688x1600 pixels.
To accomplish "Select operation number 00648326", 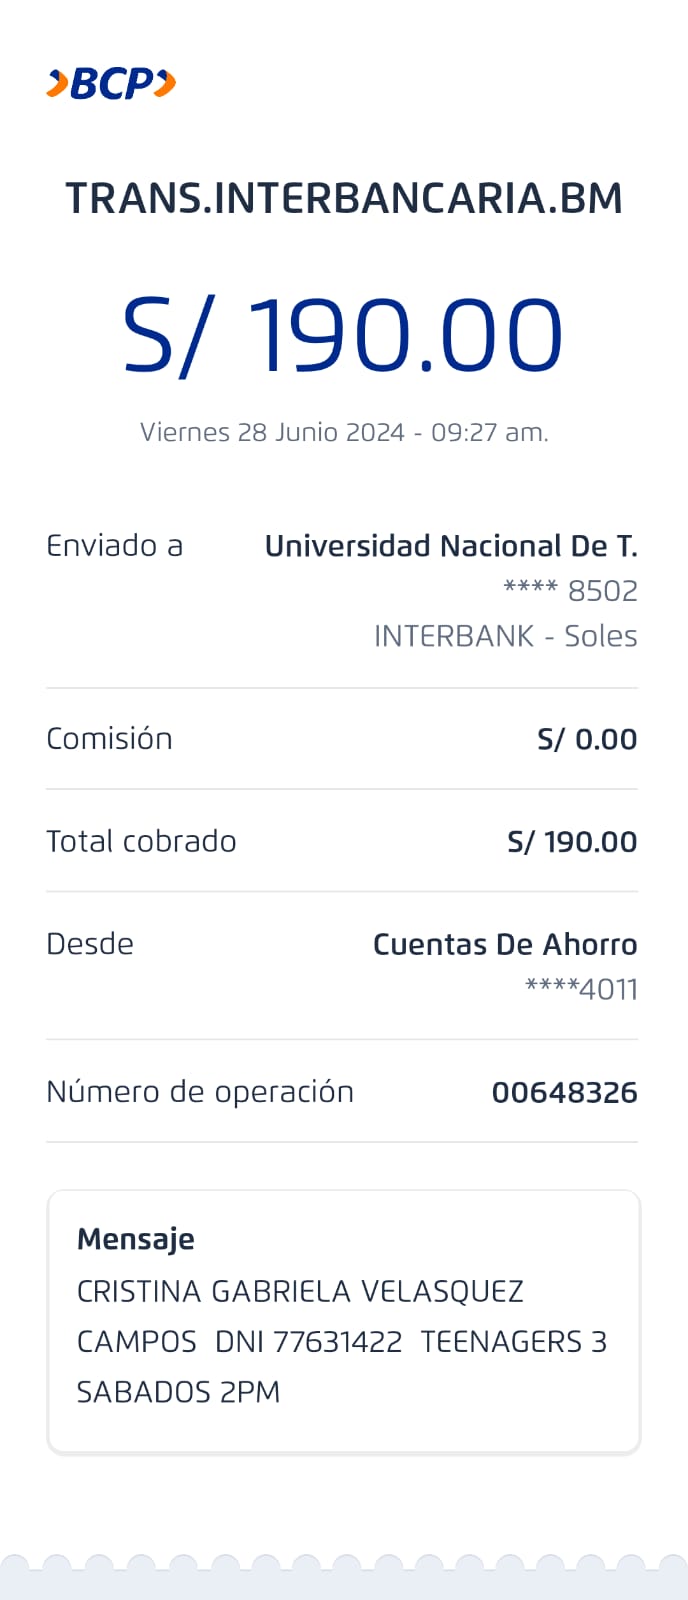I will pyautogui.click(x=564, y=1092).
